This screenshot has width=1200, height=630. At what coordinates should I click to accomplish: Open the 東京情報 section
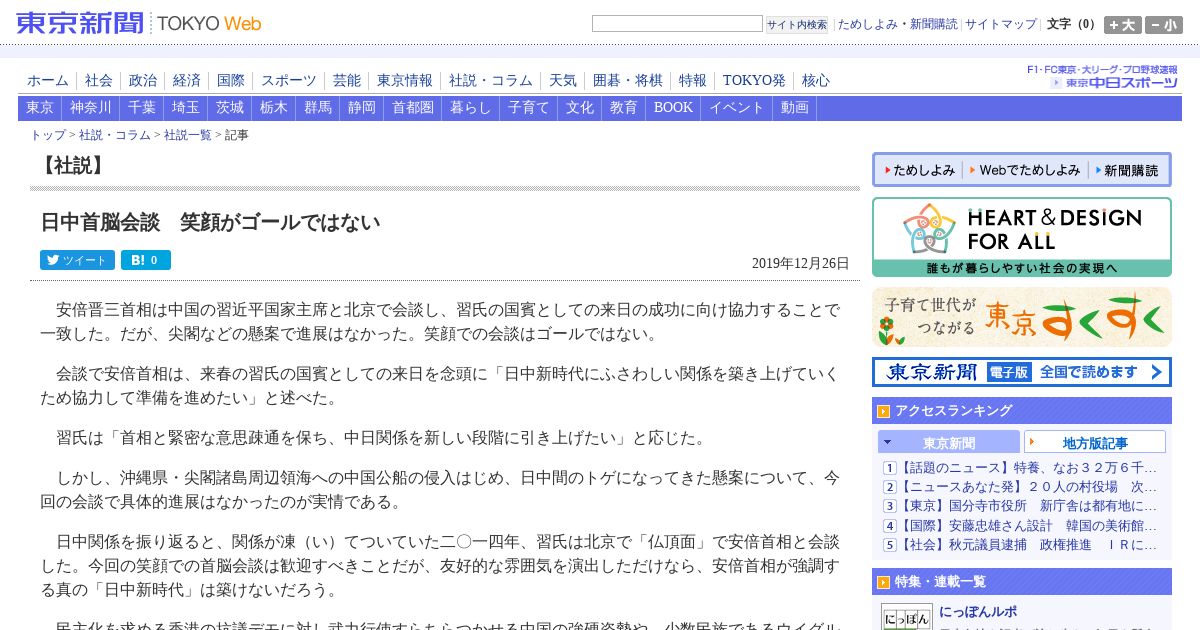click(x=405, y=80)
